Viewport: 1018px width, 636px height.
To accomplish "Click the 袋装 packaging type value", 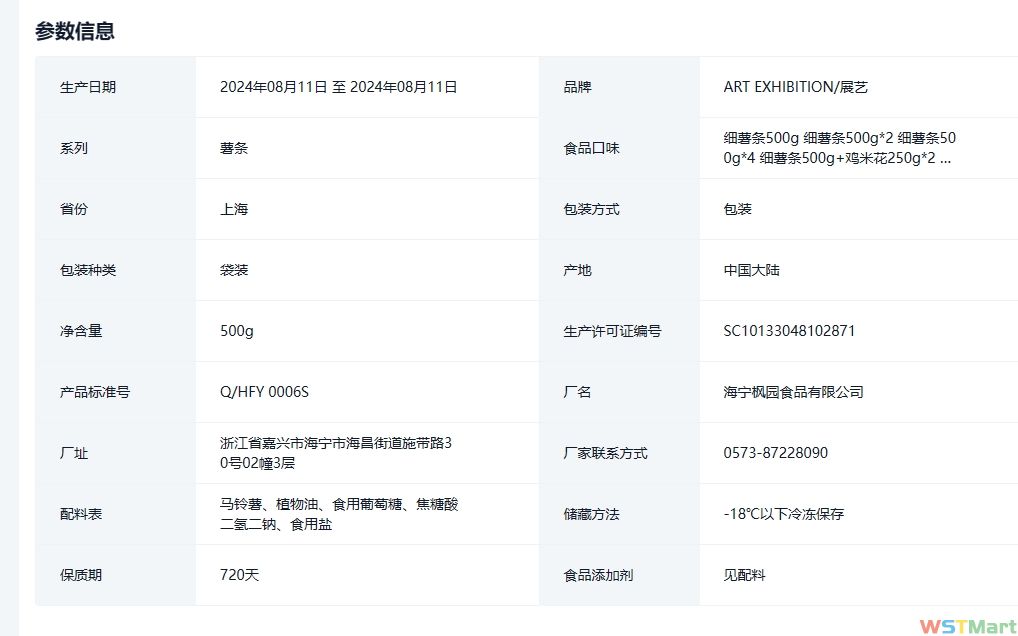I will 234,270.
